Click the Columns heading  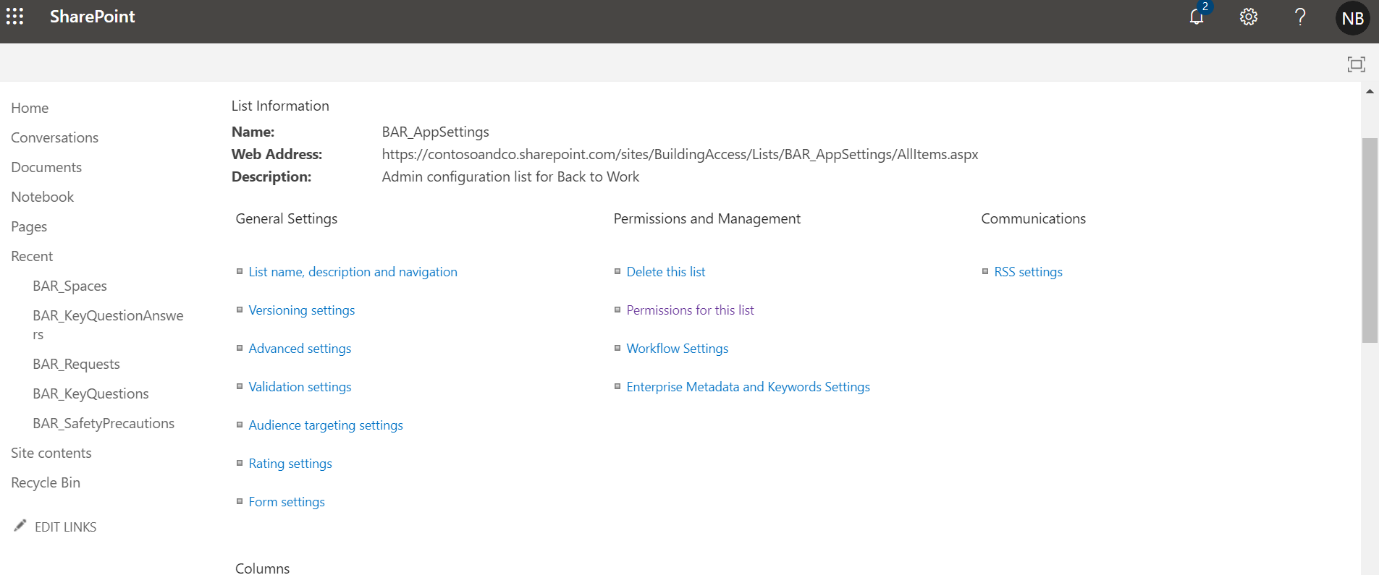pyautogui.click(x=263, y=568)
